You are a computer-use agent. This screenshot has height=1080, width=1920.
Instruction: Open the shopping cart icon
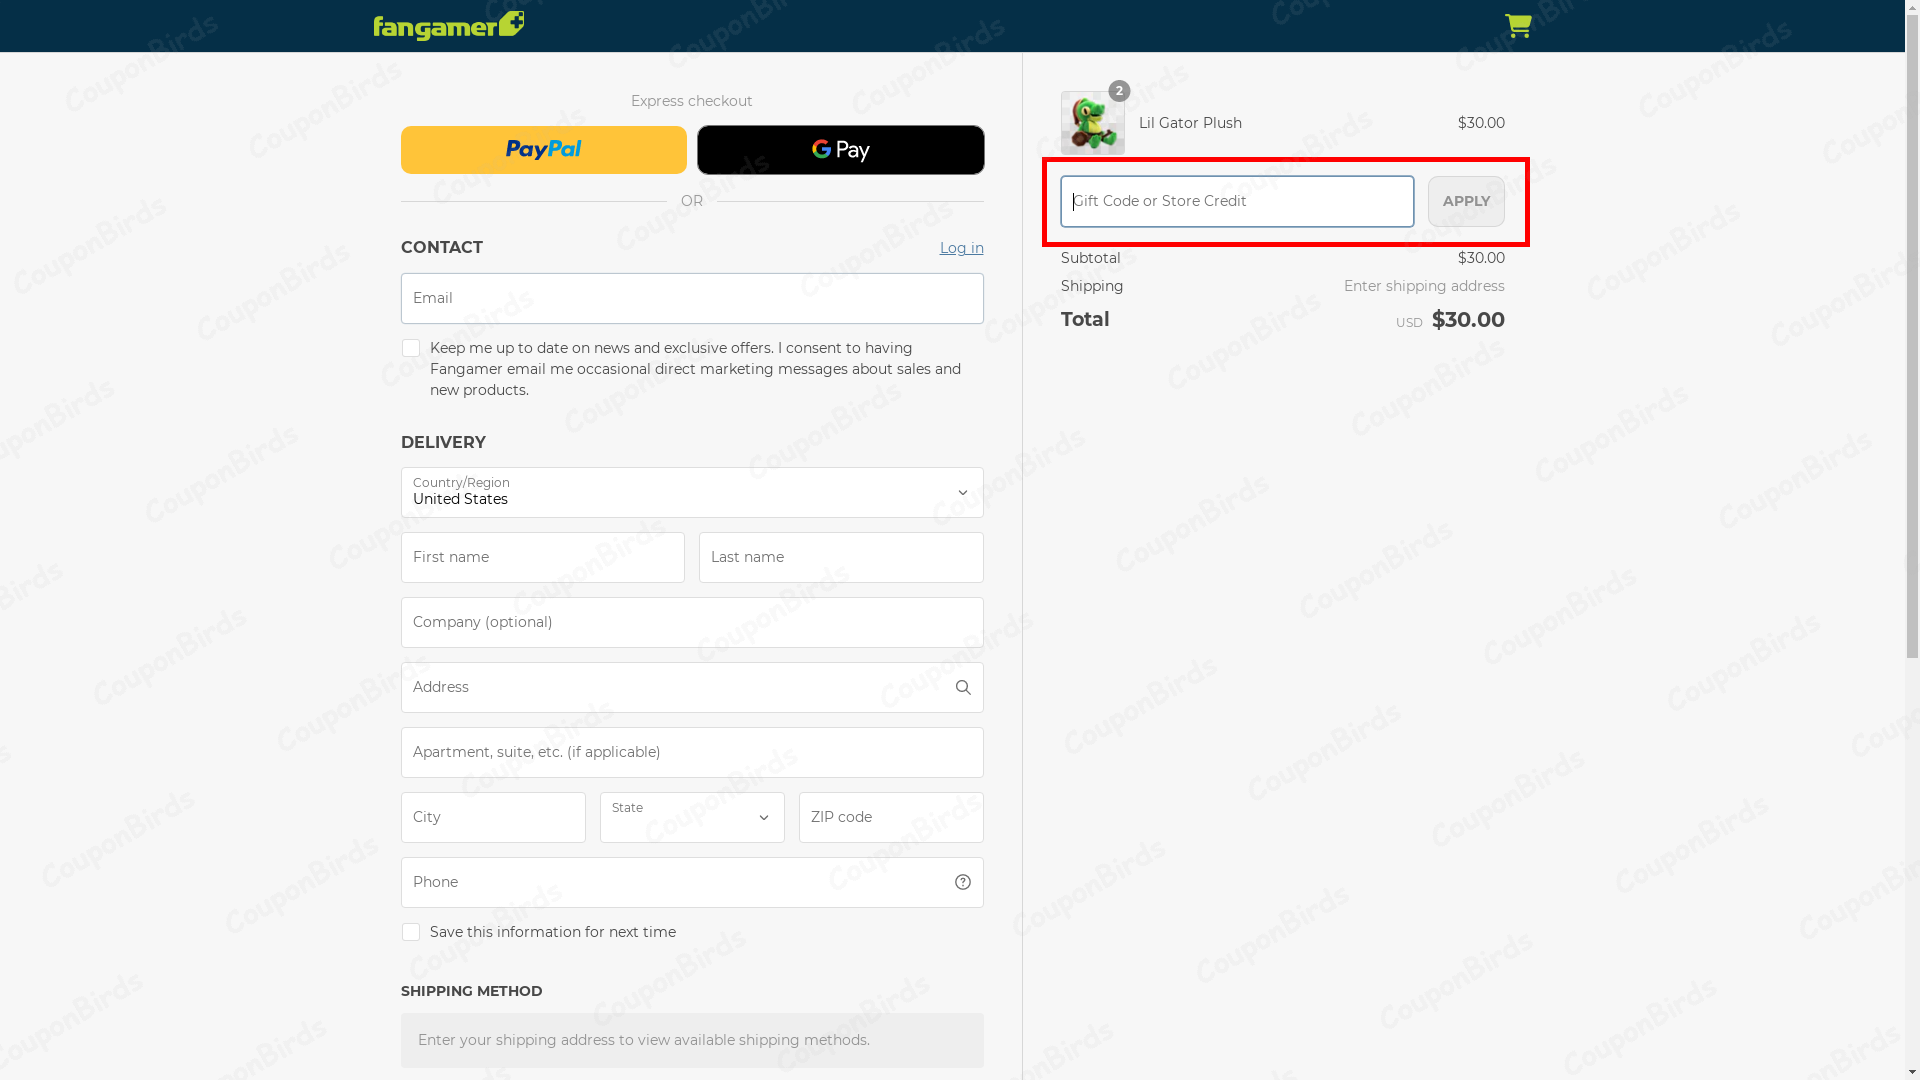(x=1517, y=26)
